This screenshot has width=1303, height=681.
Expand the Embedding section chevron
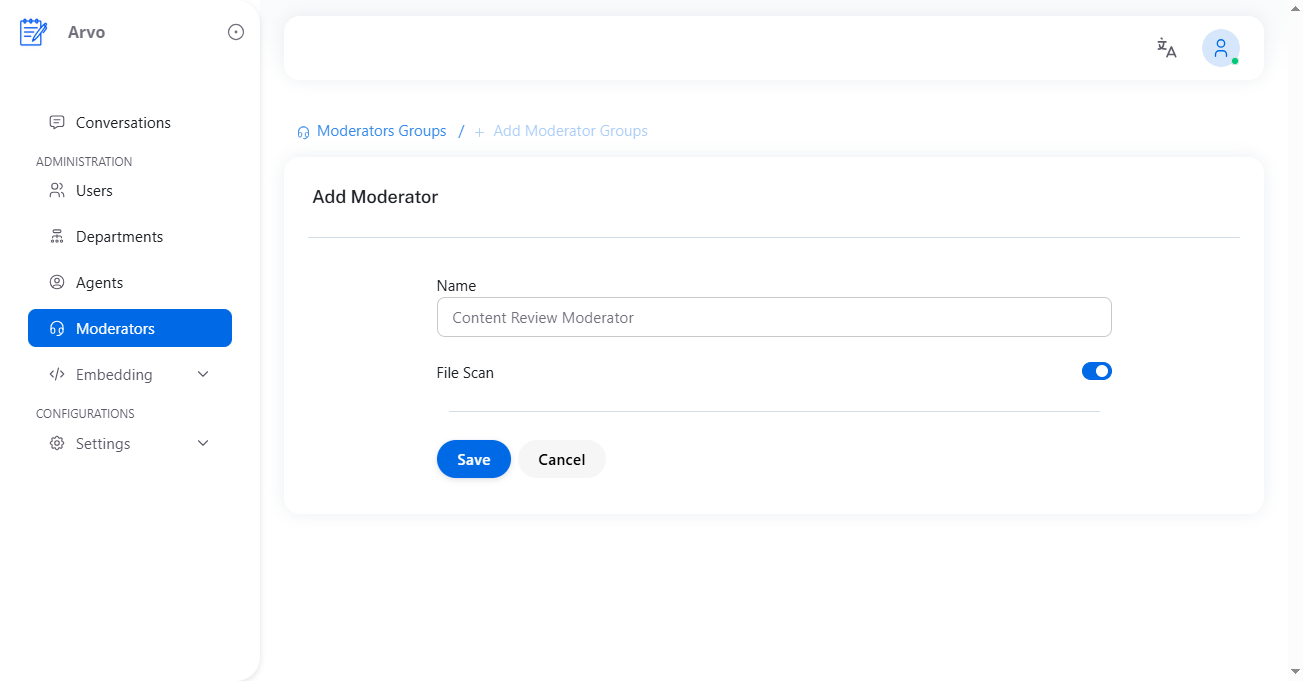tap(203, 374)
